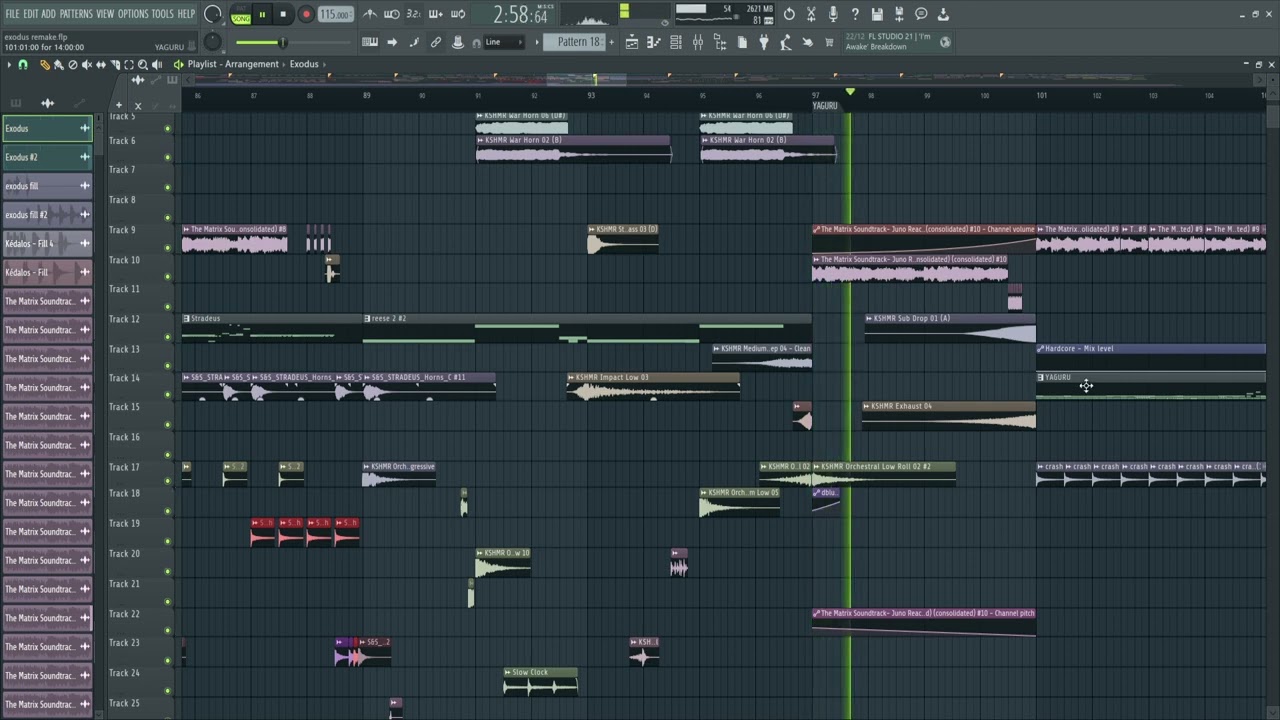Open the channel rack icon
Viewport: 1280px width, 720px height.
pyautogui.click(x=676, y=42)
